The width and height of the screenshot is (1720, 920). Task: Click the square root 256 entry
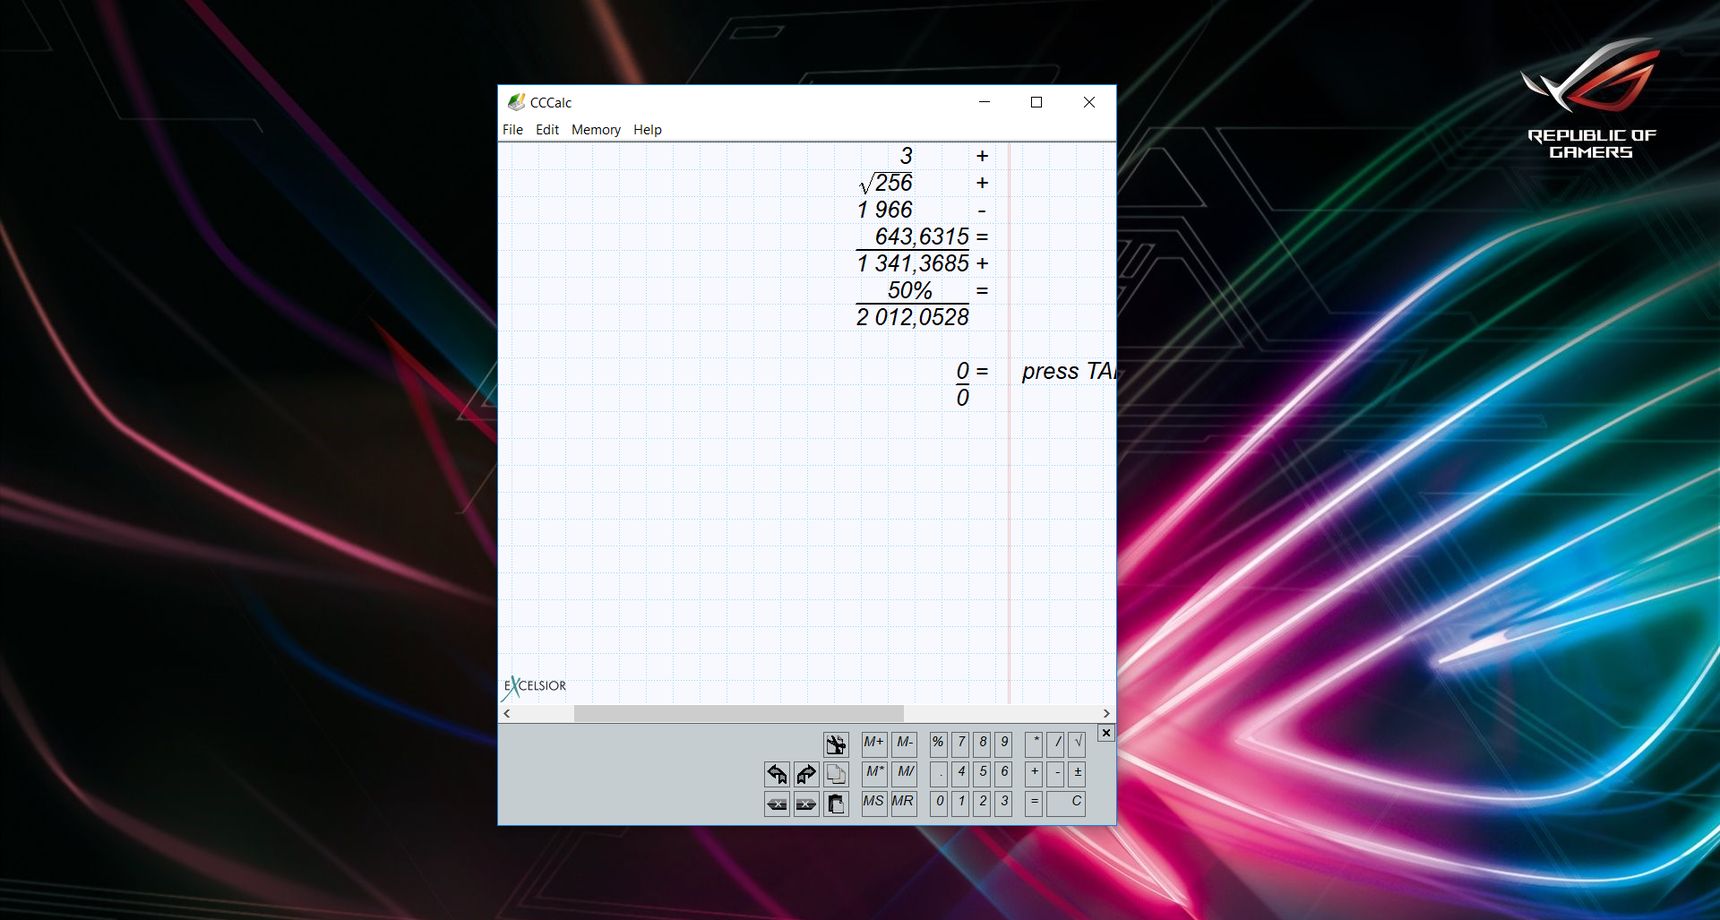coord(886,183)
